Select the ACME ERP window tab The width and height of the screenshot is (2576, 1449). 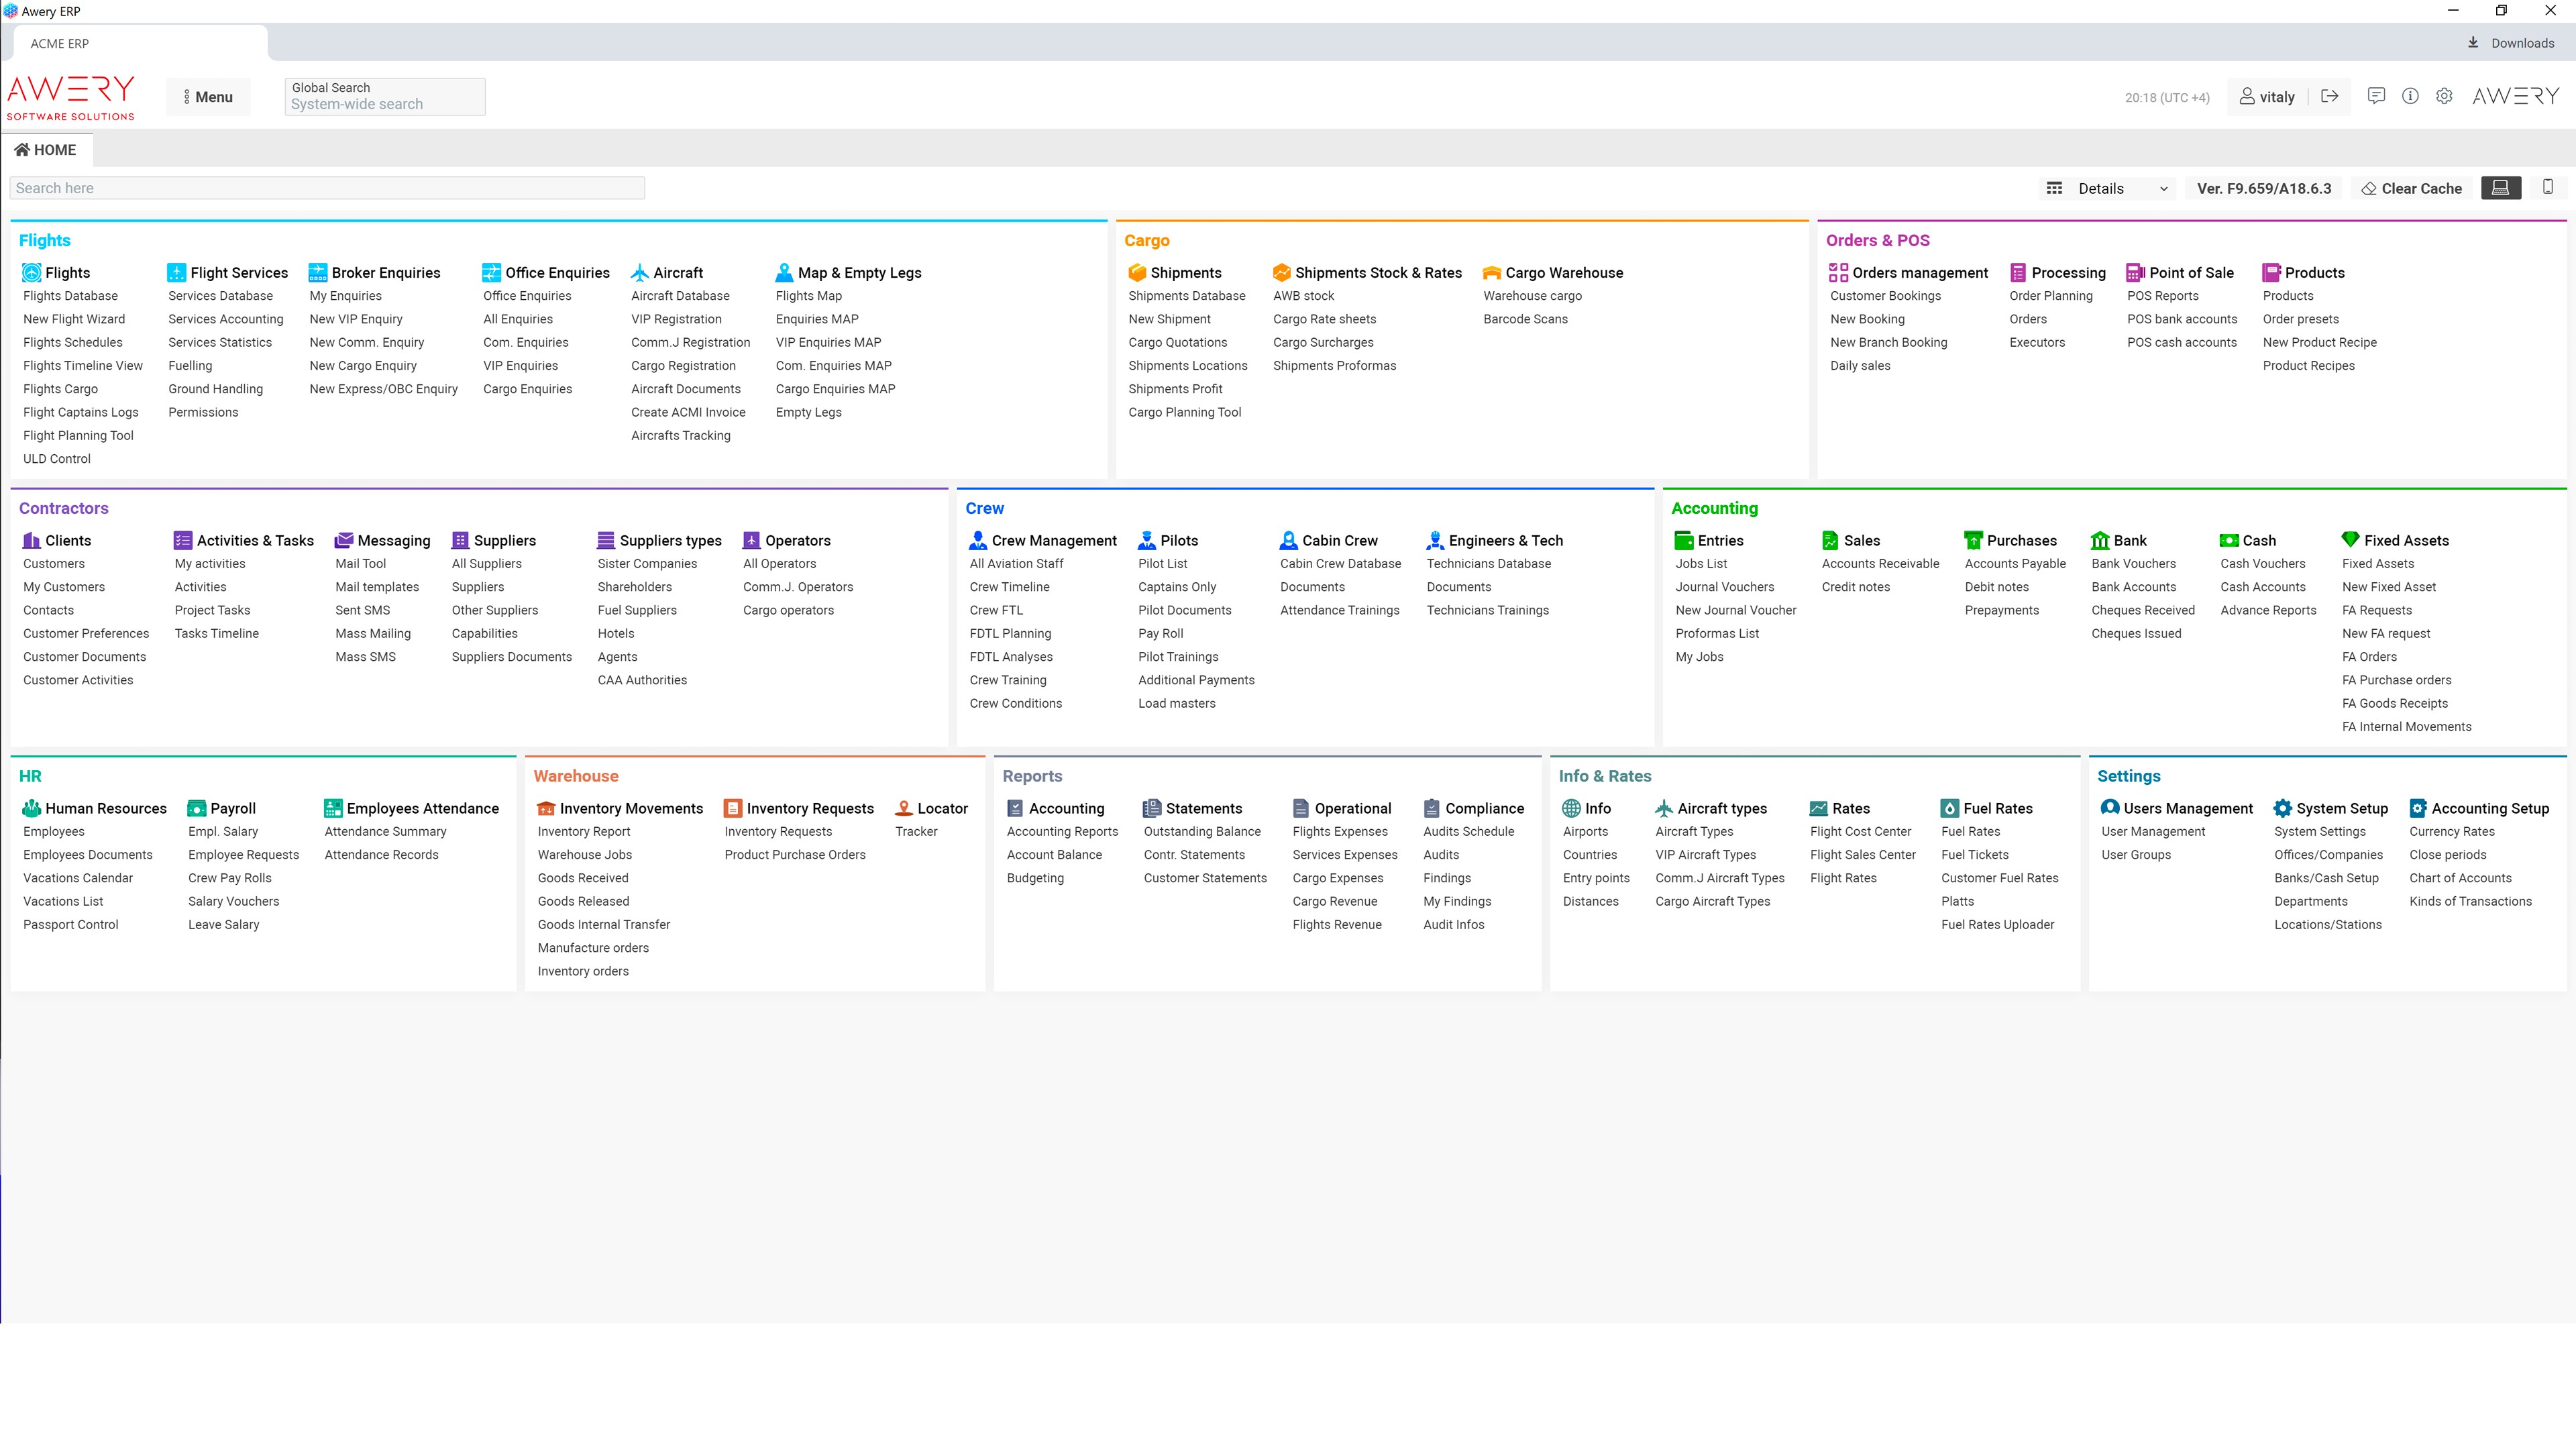(60, 43)
